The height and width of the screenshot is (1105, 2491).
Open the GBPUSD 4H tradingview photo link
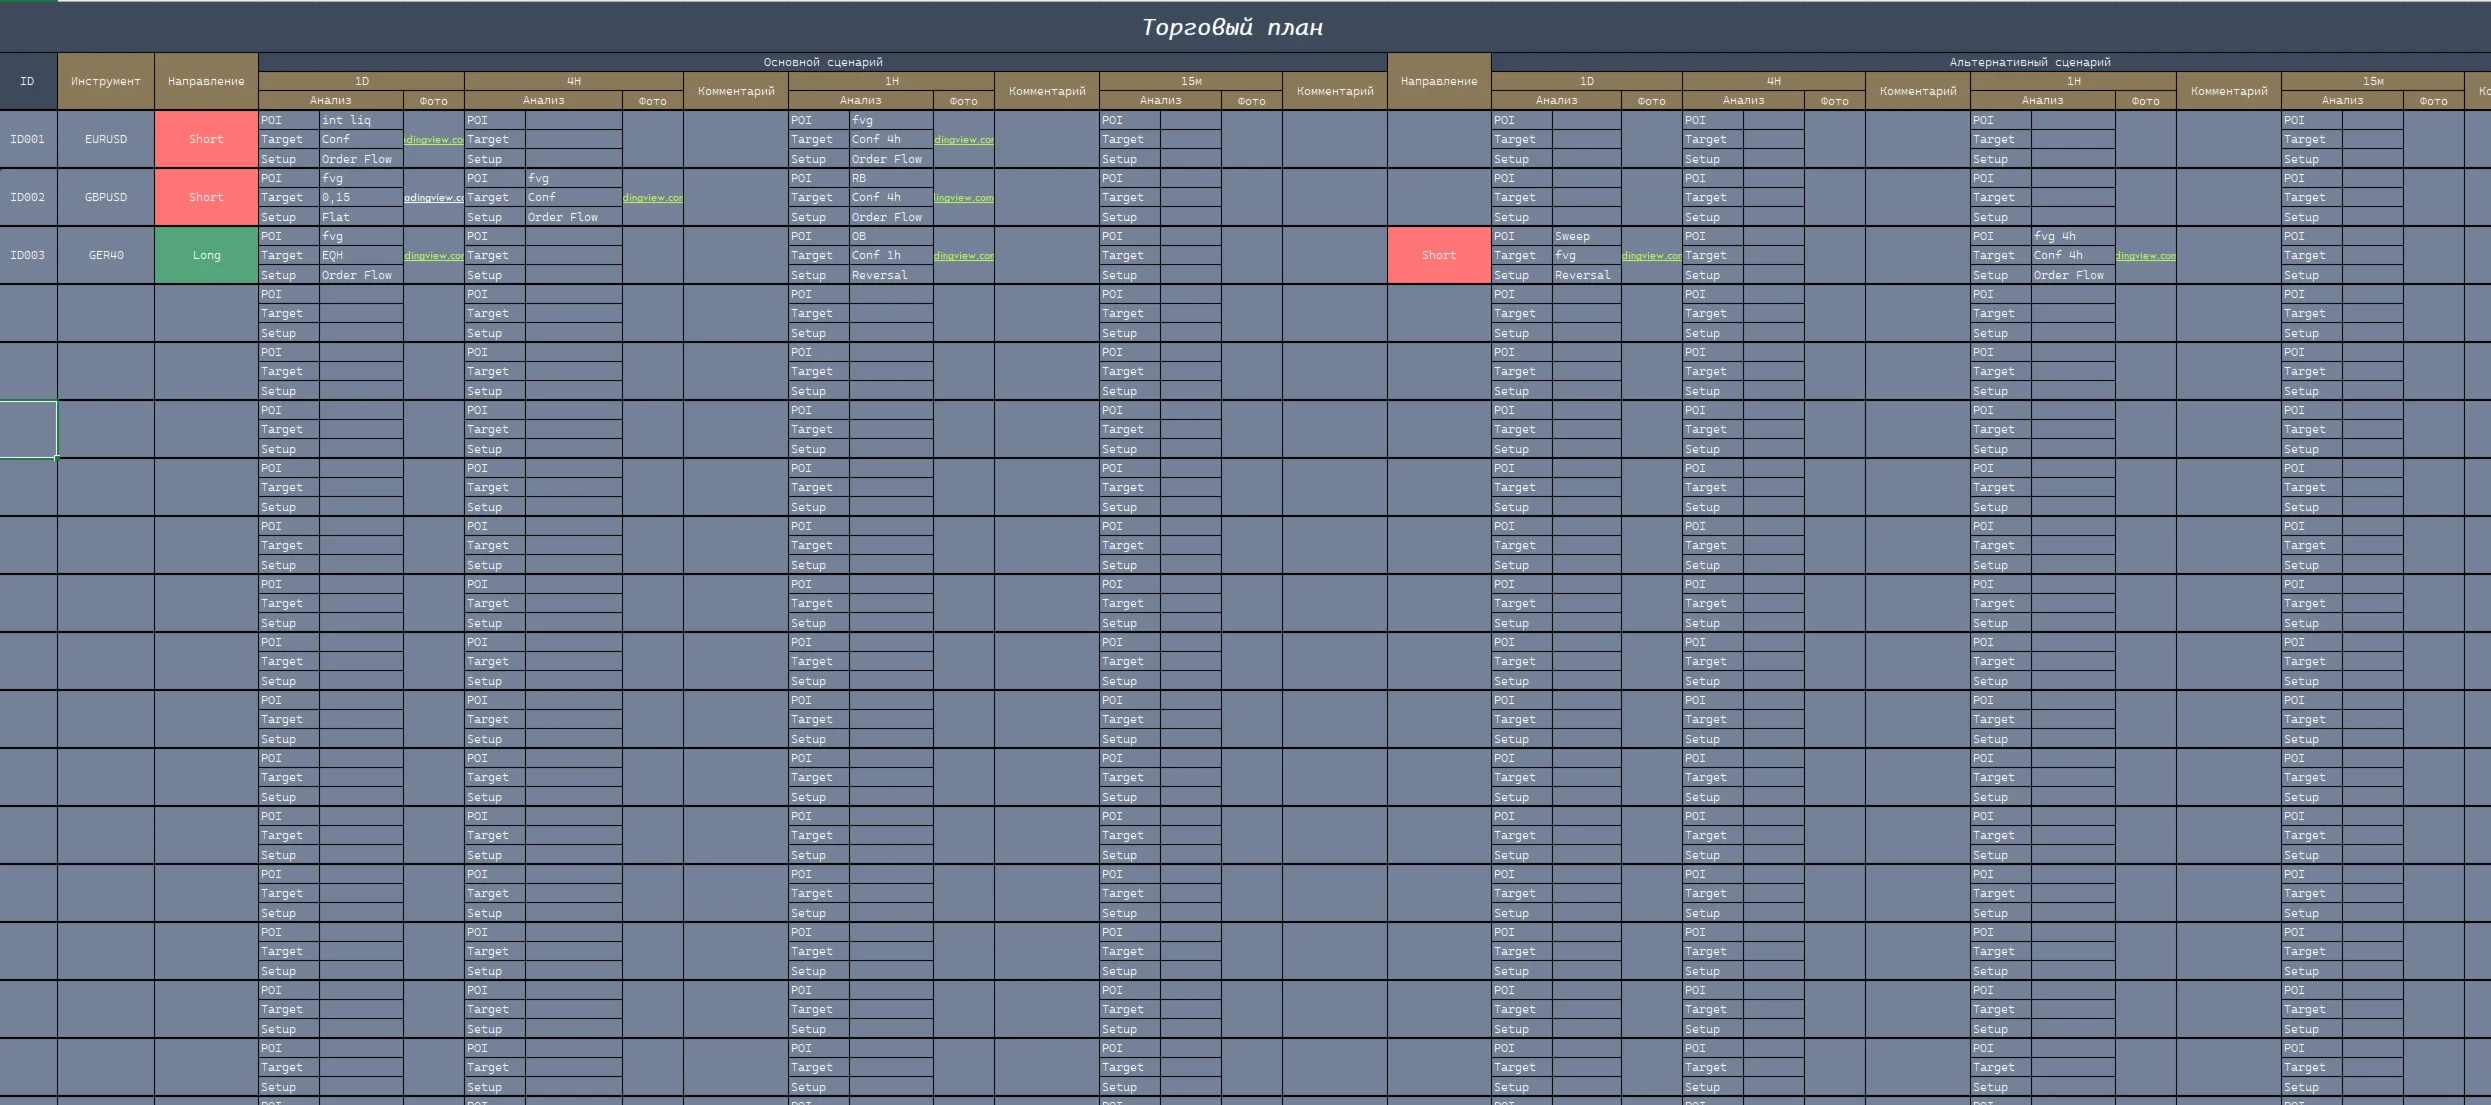652,198
